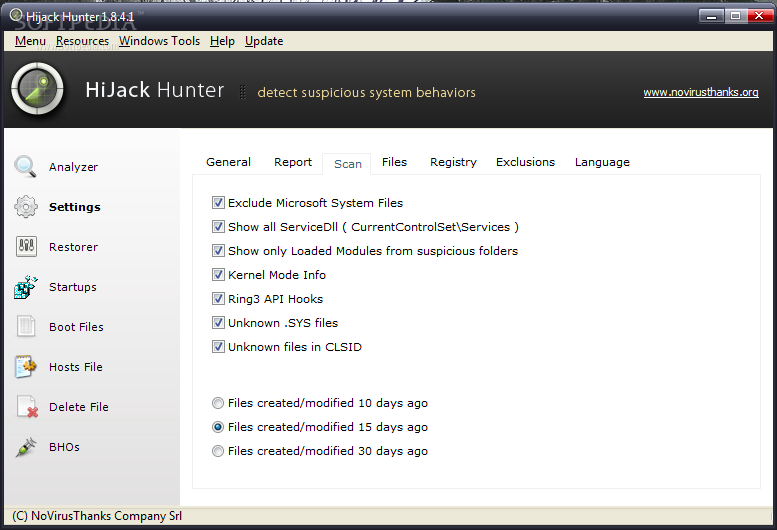The width and height of the screenshot is (777, 530).
Task: Click the HiJack Hunter header title
Action: [155, 90]
